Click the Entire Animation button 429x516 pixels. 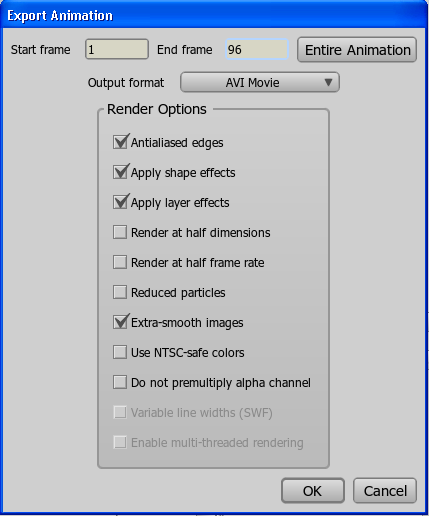pyautogui.click(x=357, y=50)
